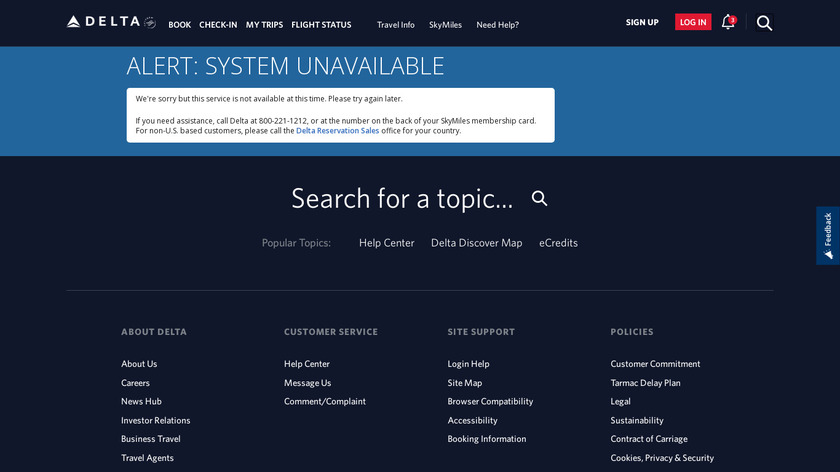Click the ALERT: SYSTEM UNAVAILABLE heading

coord(285,66)
